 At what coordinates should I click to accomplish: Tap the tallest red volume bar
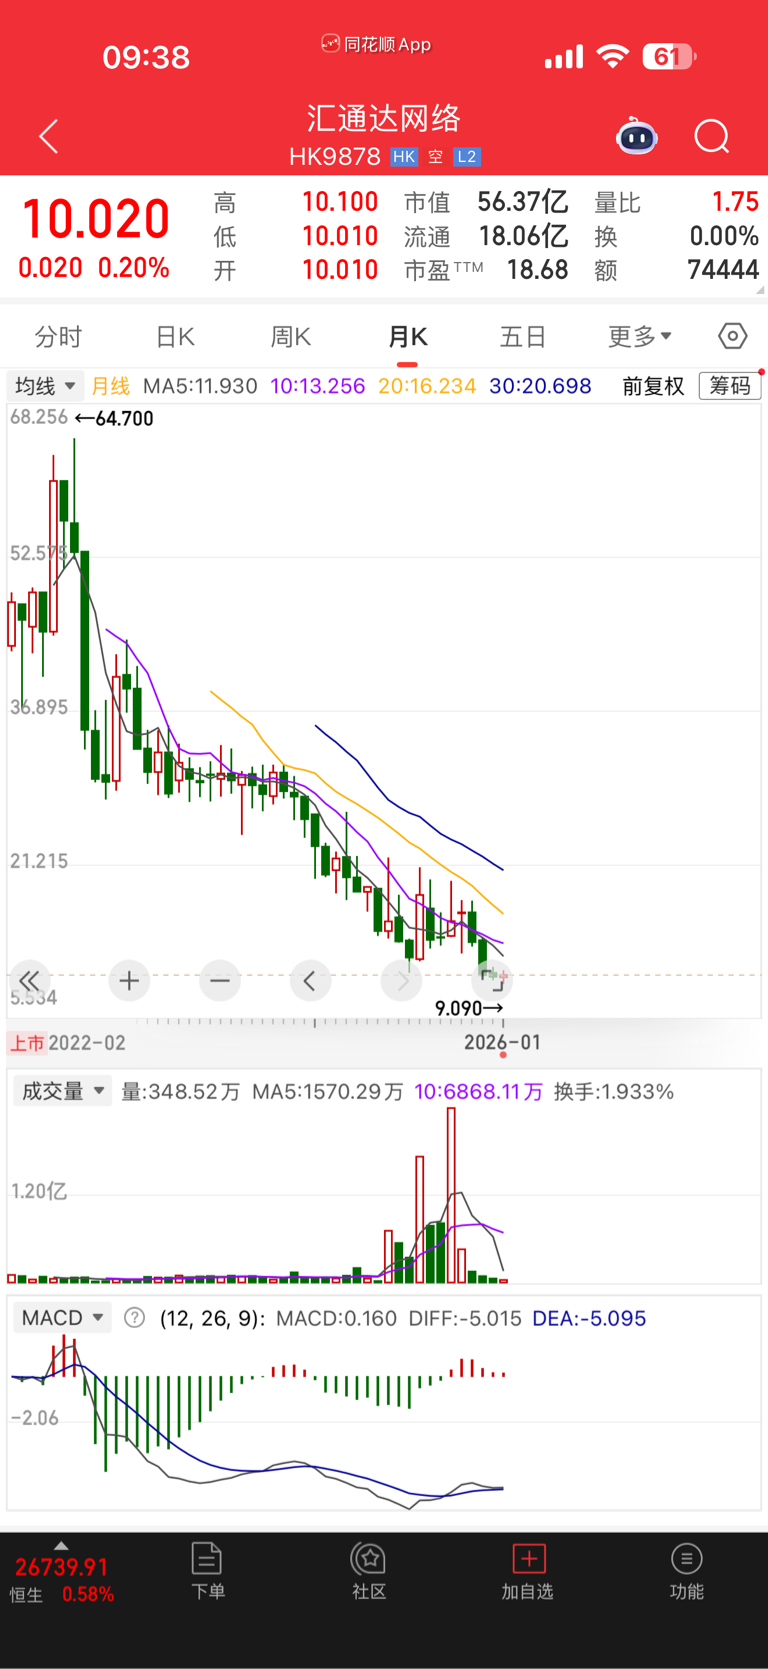click(451, 1195)
